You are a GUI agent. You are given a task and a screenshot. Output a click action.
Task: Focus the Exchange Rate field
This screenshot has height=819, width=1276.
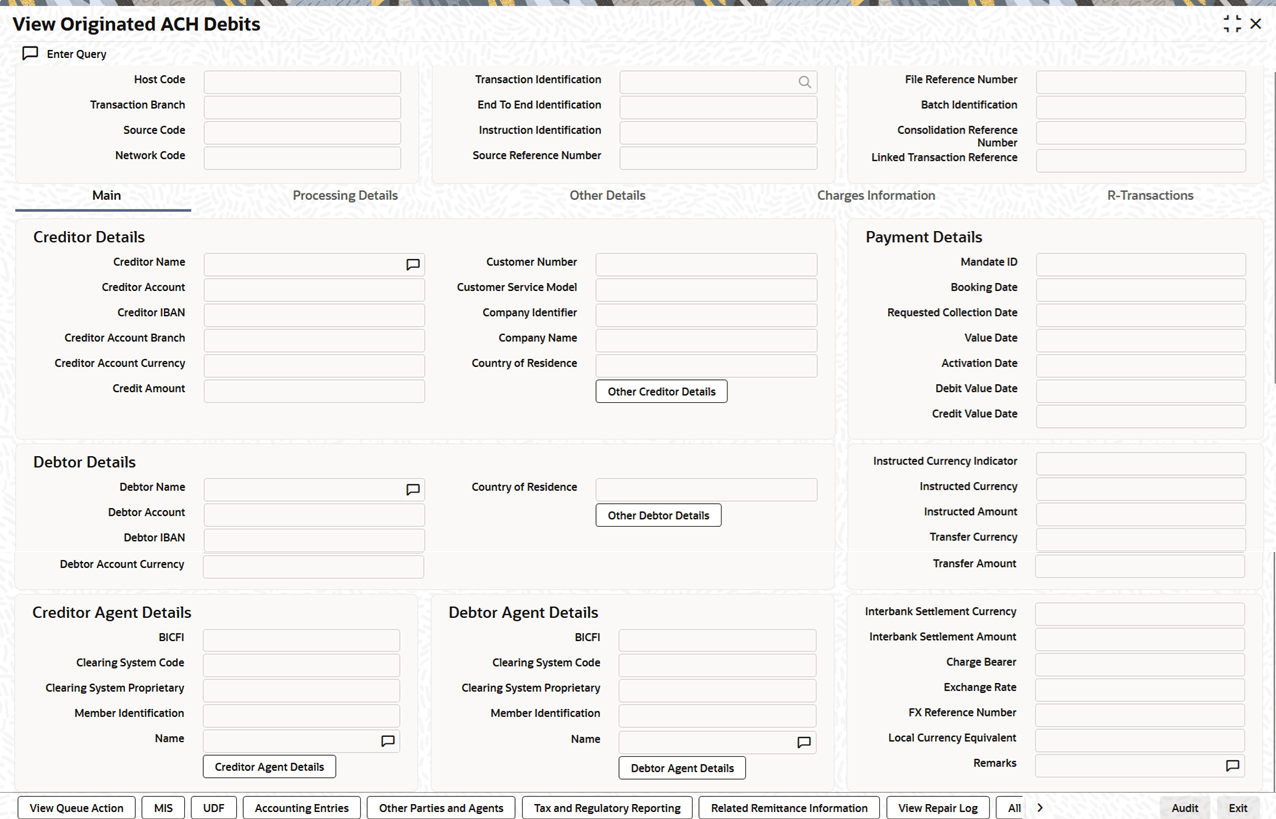click(x=1140, y=690)
